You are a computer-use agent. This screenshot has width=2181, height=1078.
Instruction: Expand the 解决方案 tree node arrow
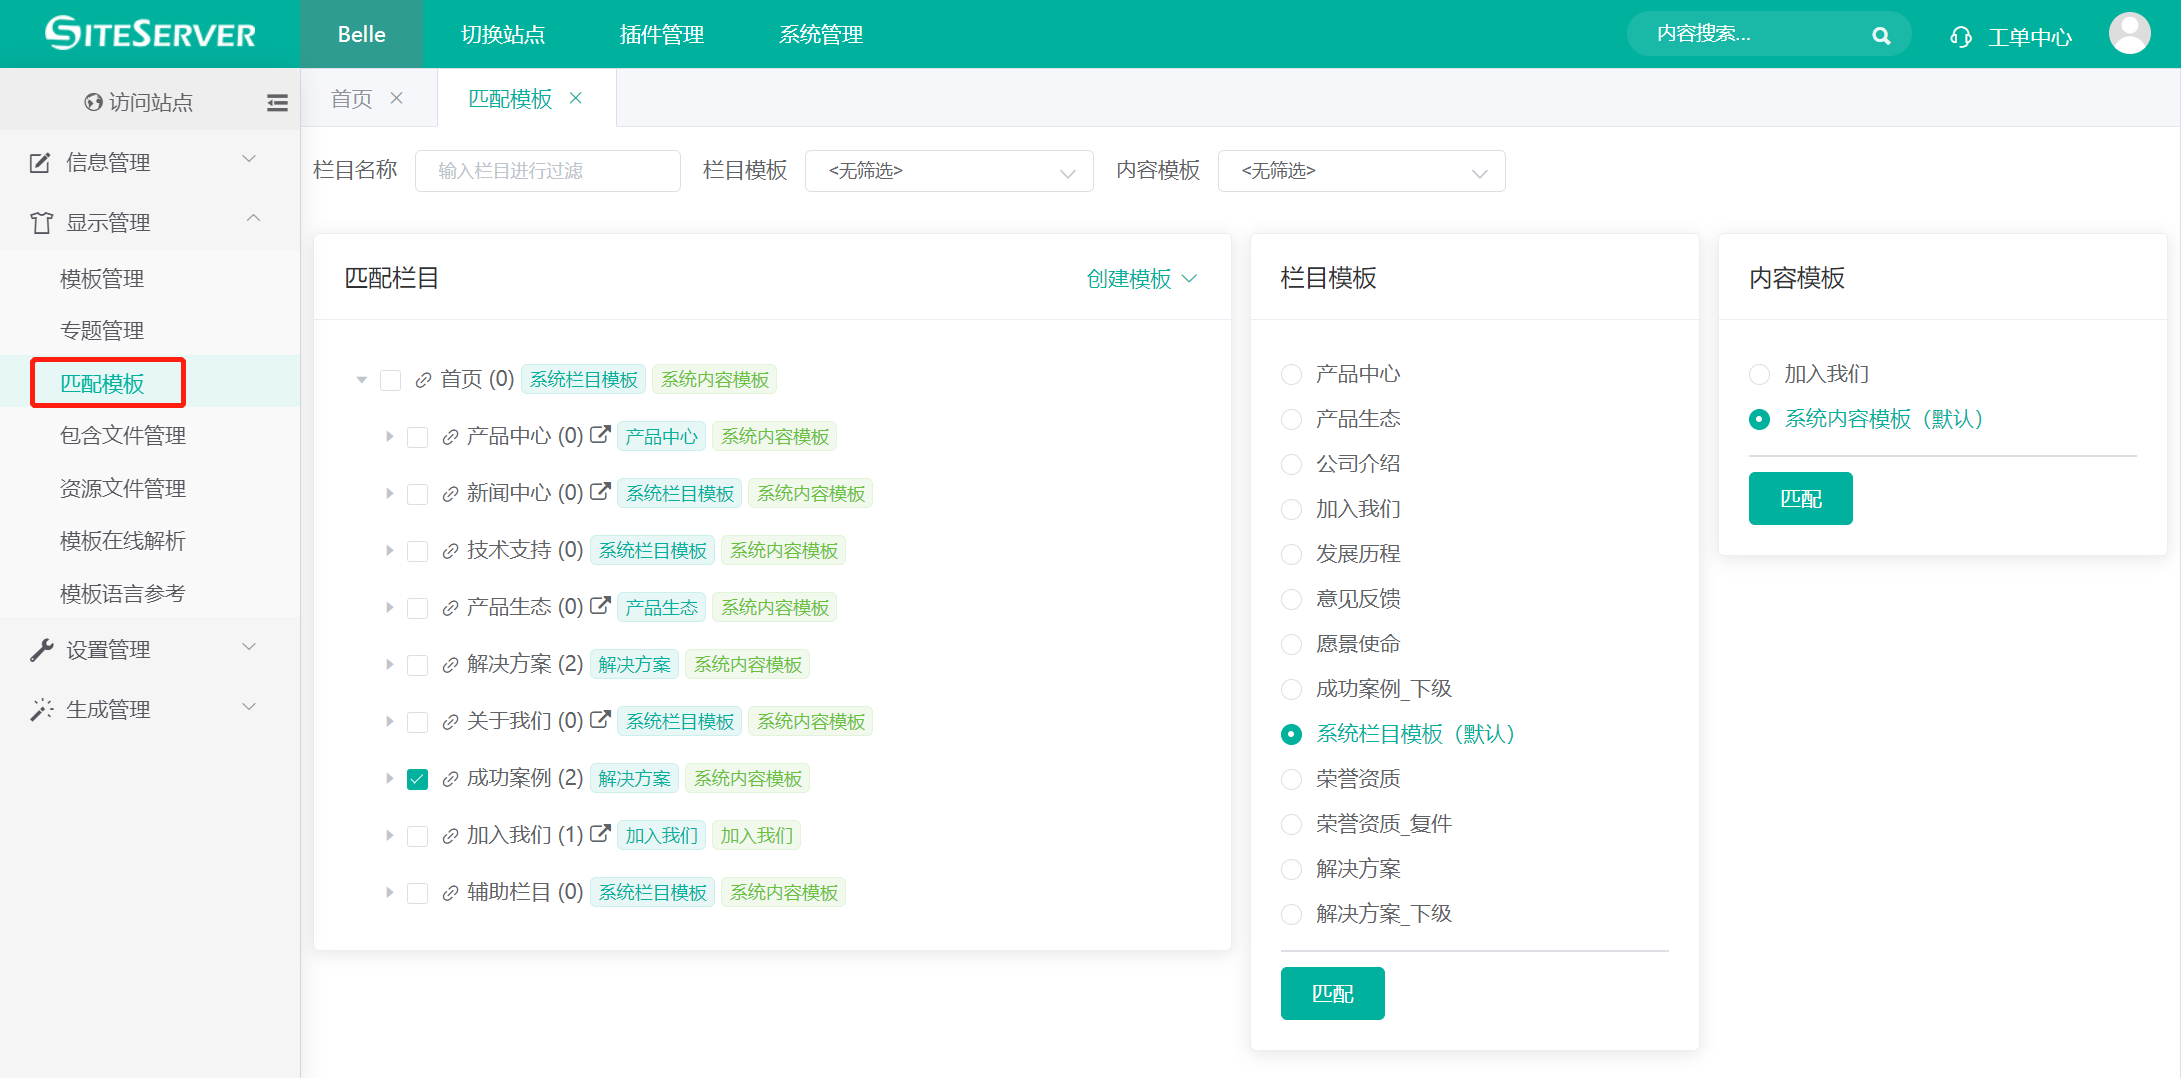(389, 665)
